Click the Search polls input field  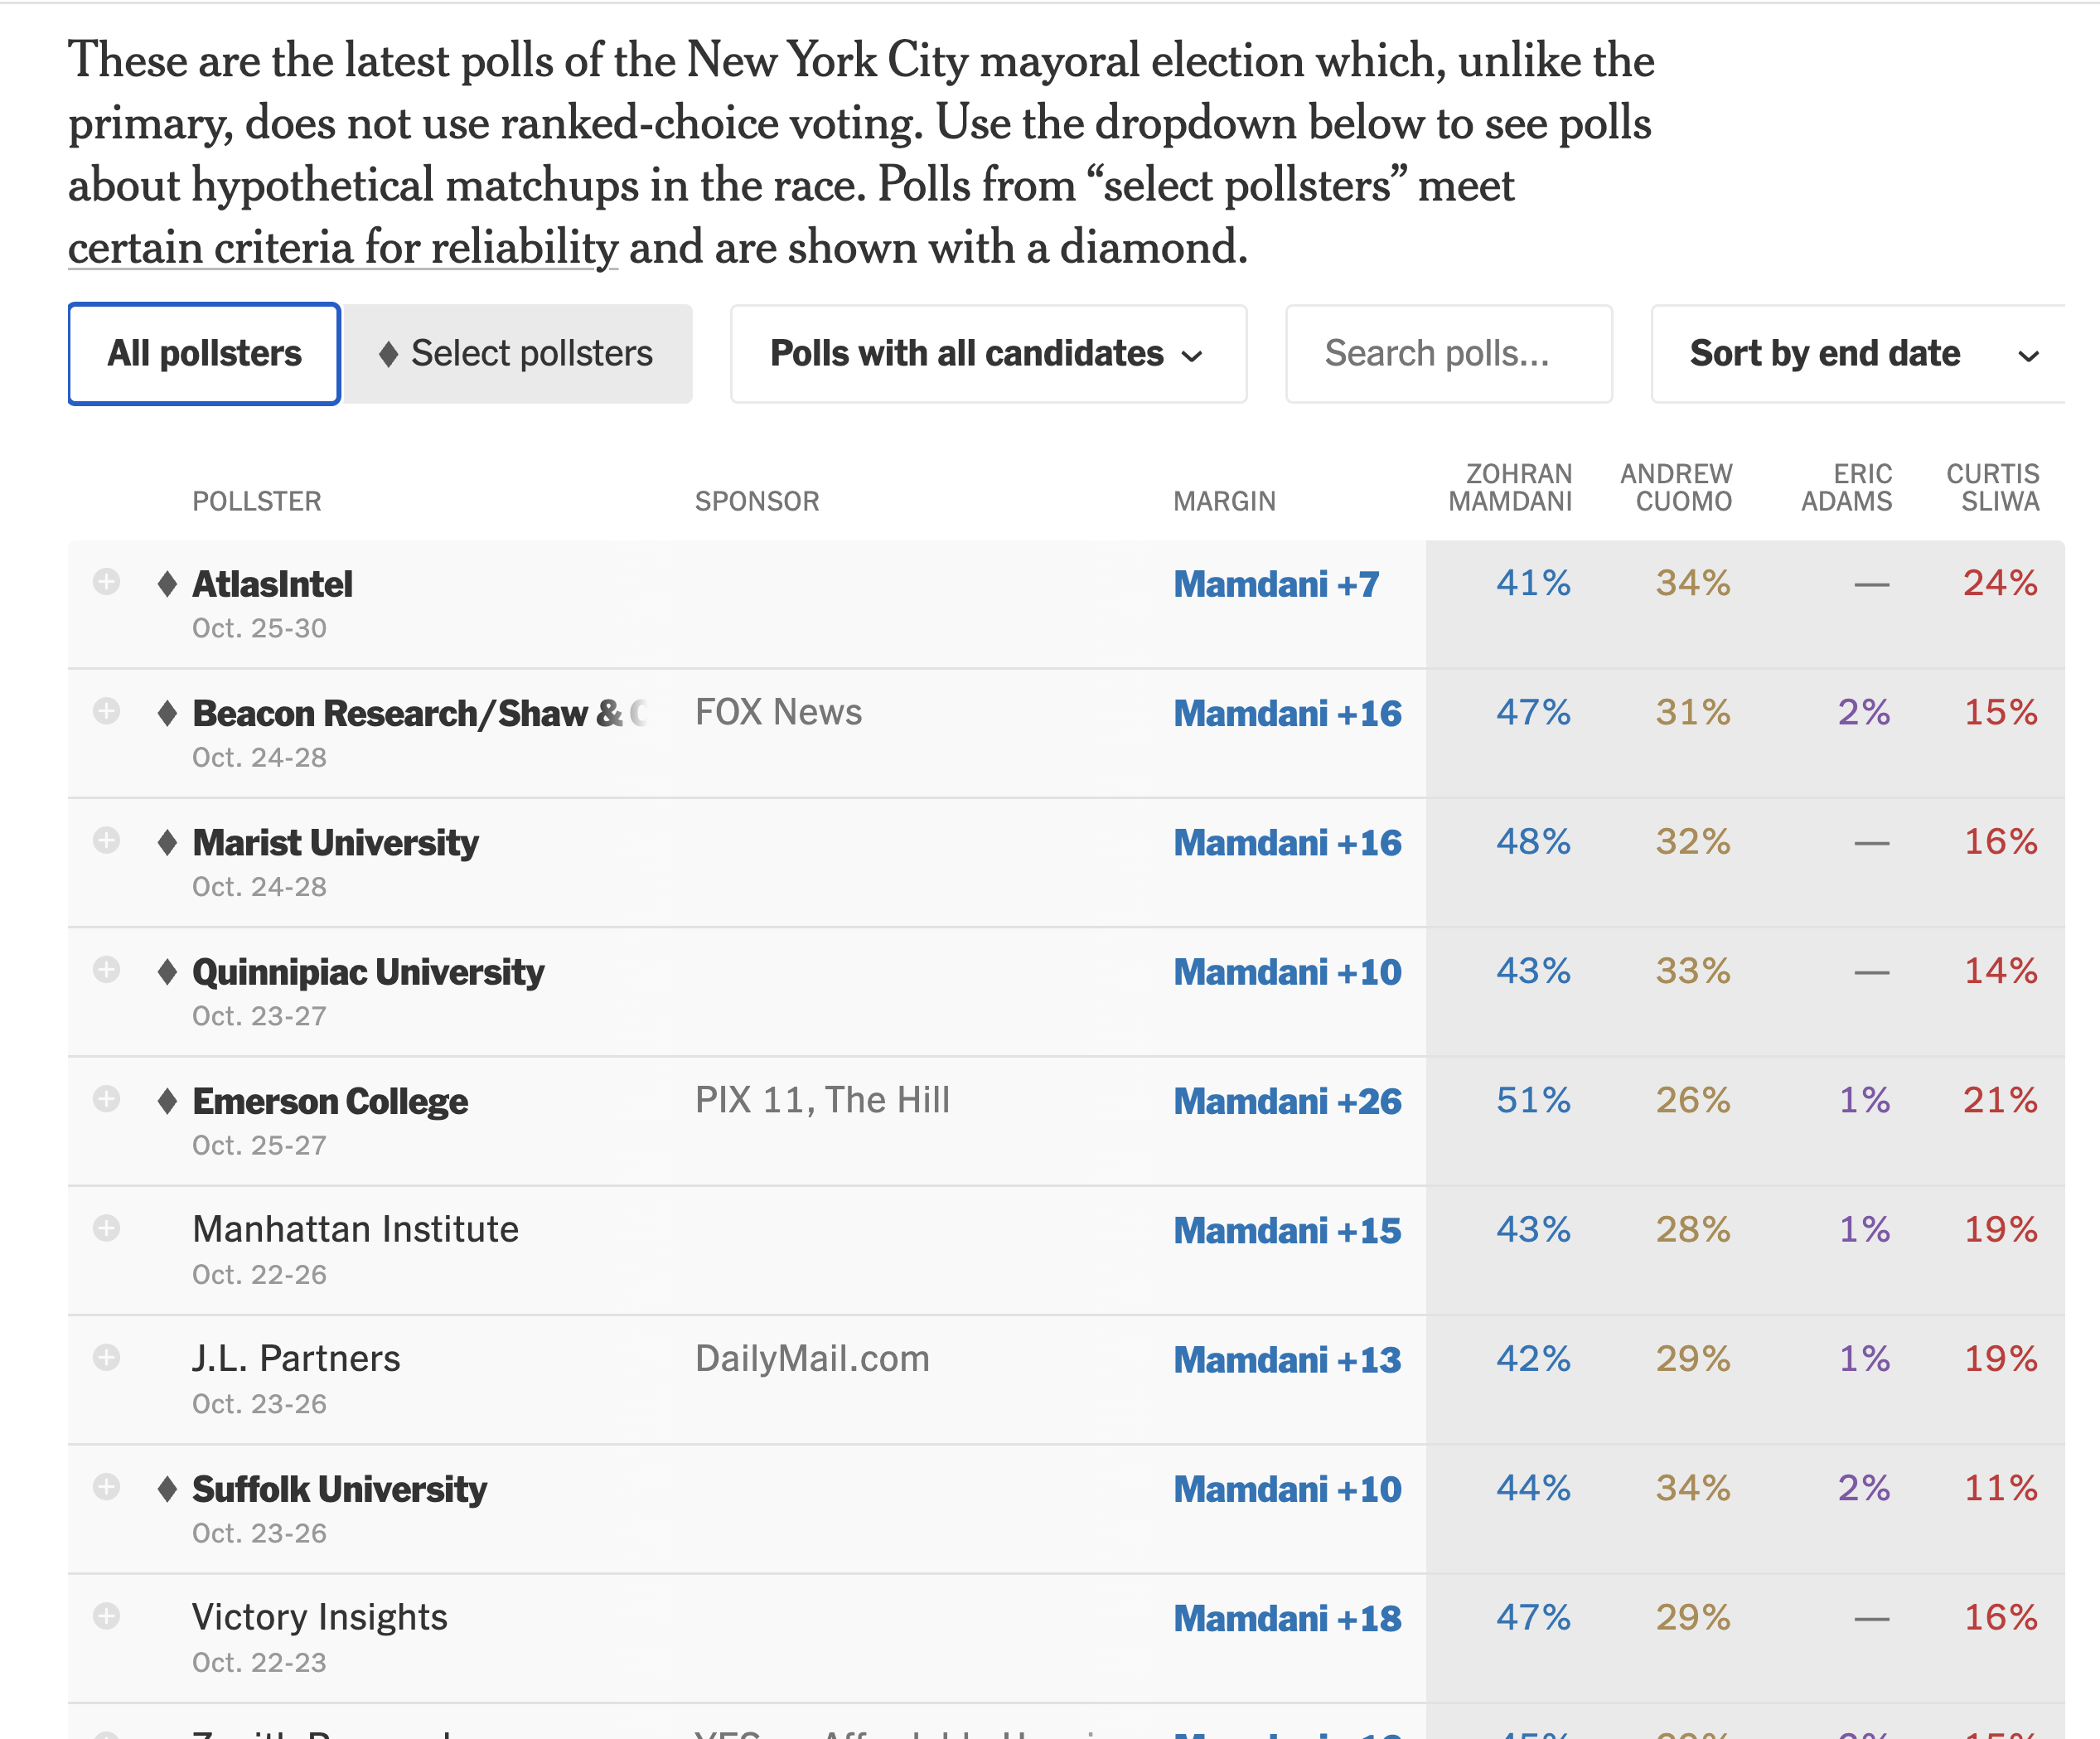(1448, 354)
